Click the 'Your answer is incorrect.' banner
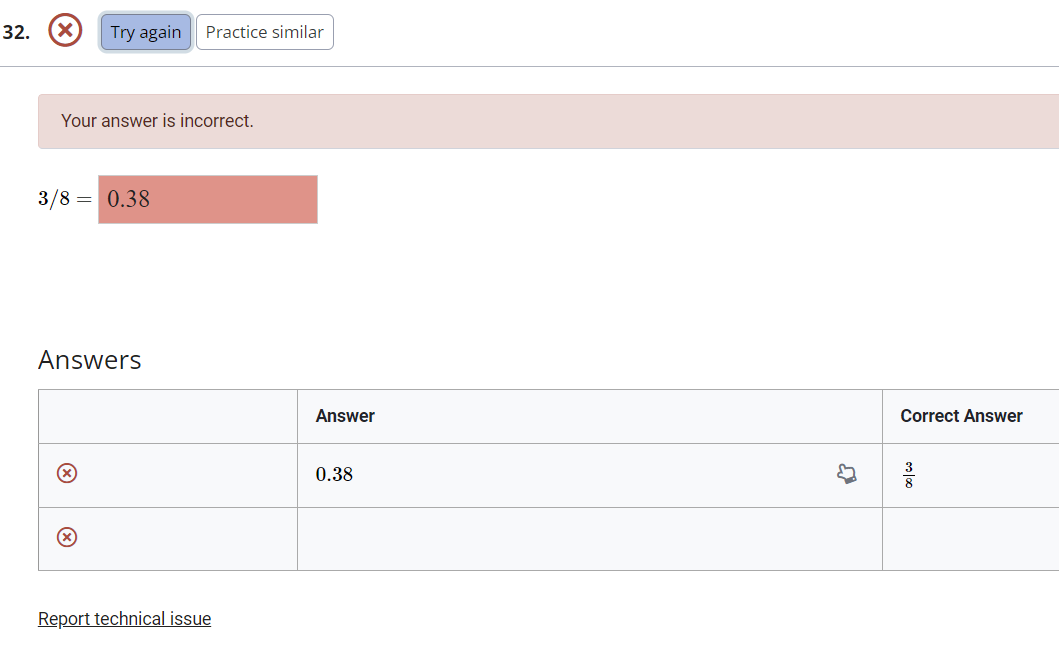1059x660 pixels. point(548,122)
